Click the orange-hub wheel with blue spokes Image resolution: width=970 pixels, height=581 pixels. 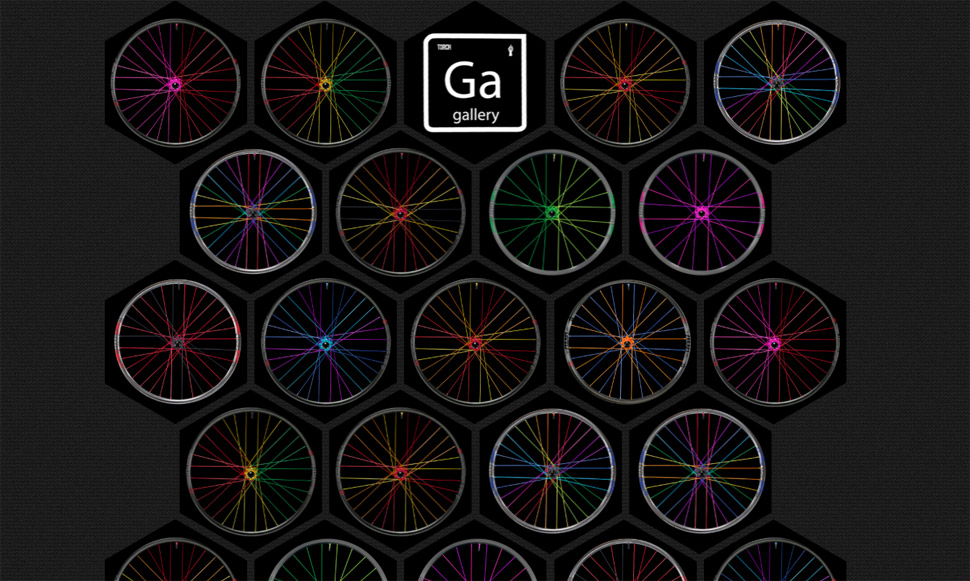(x=626, y=342)
